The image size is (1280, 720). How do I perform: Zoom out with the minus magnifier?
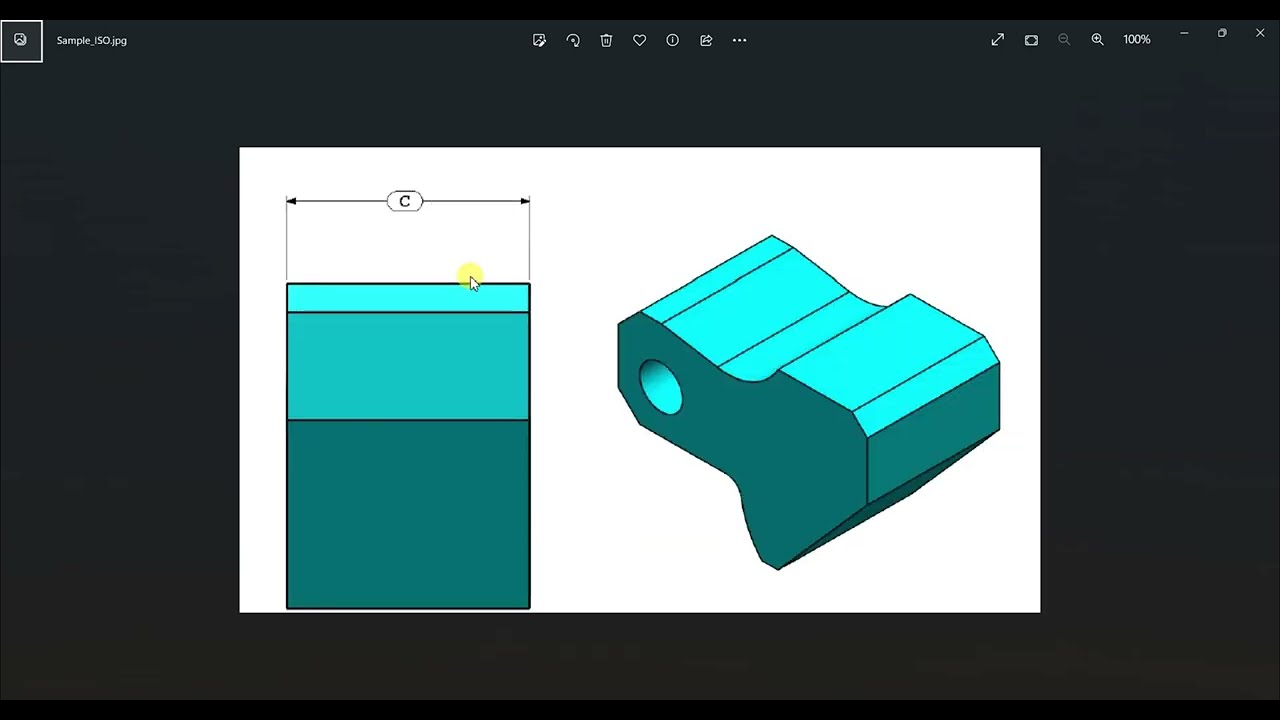[1064, 40]
